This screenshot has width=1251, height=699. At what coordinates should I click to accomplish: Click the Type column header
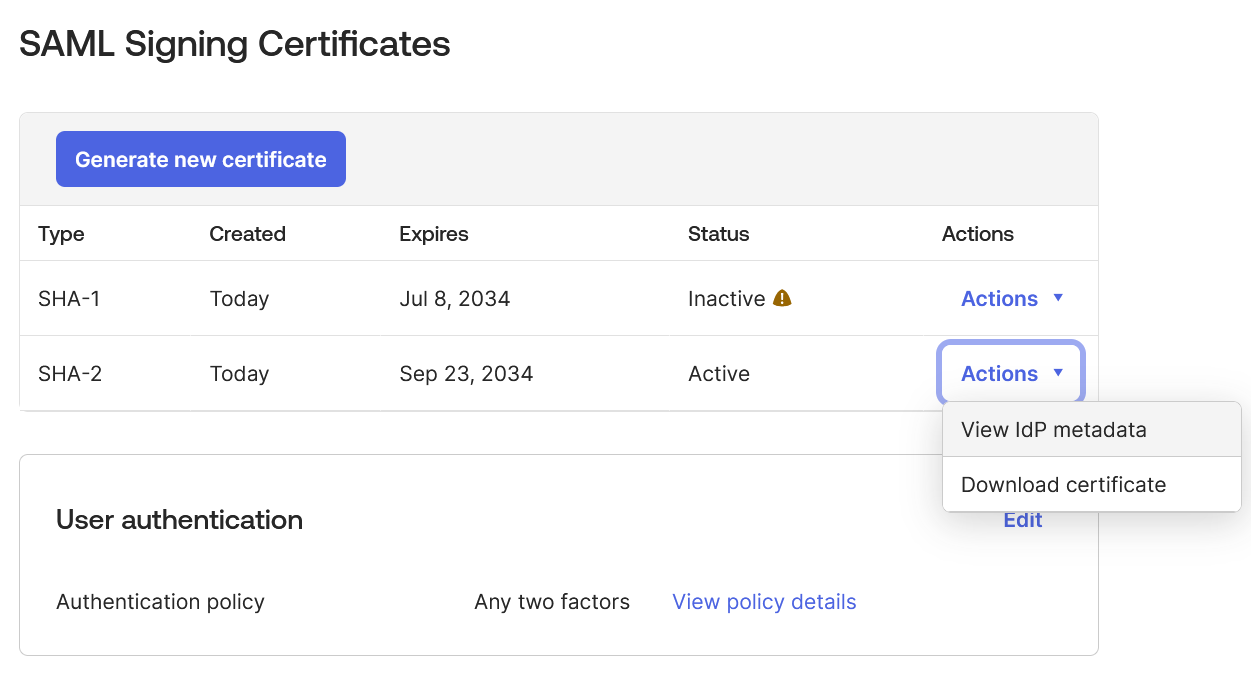coord(61,234)
